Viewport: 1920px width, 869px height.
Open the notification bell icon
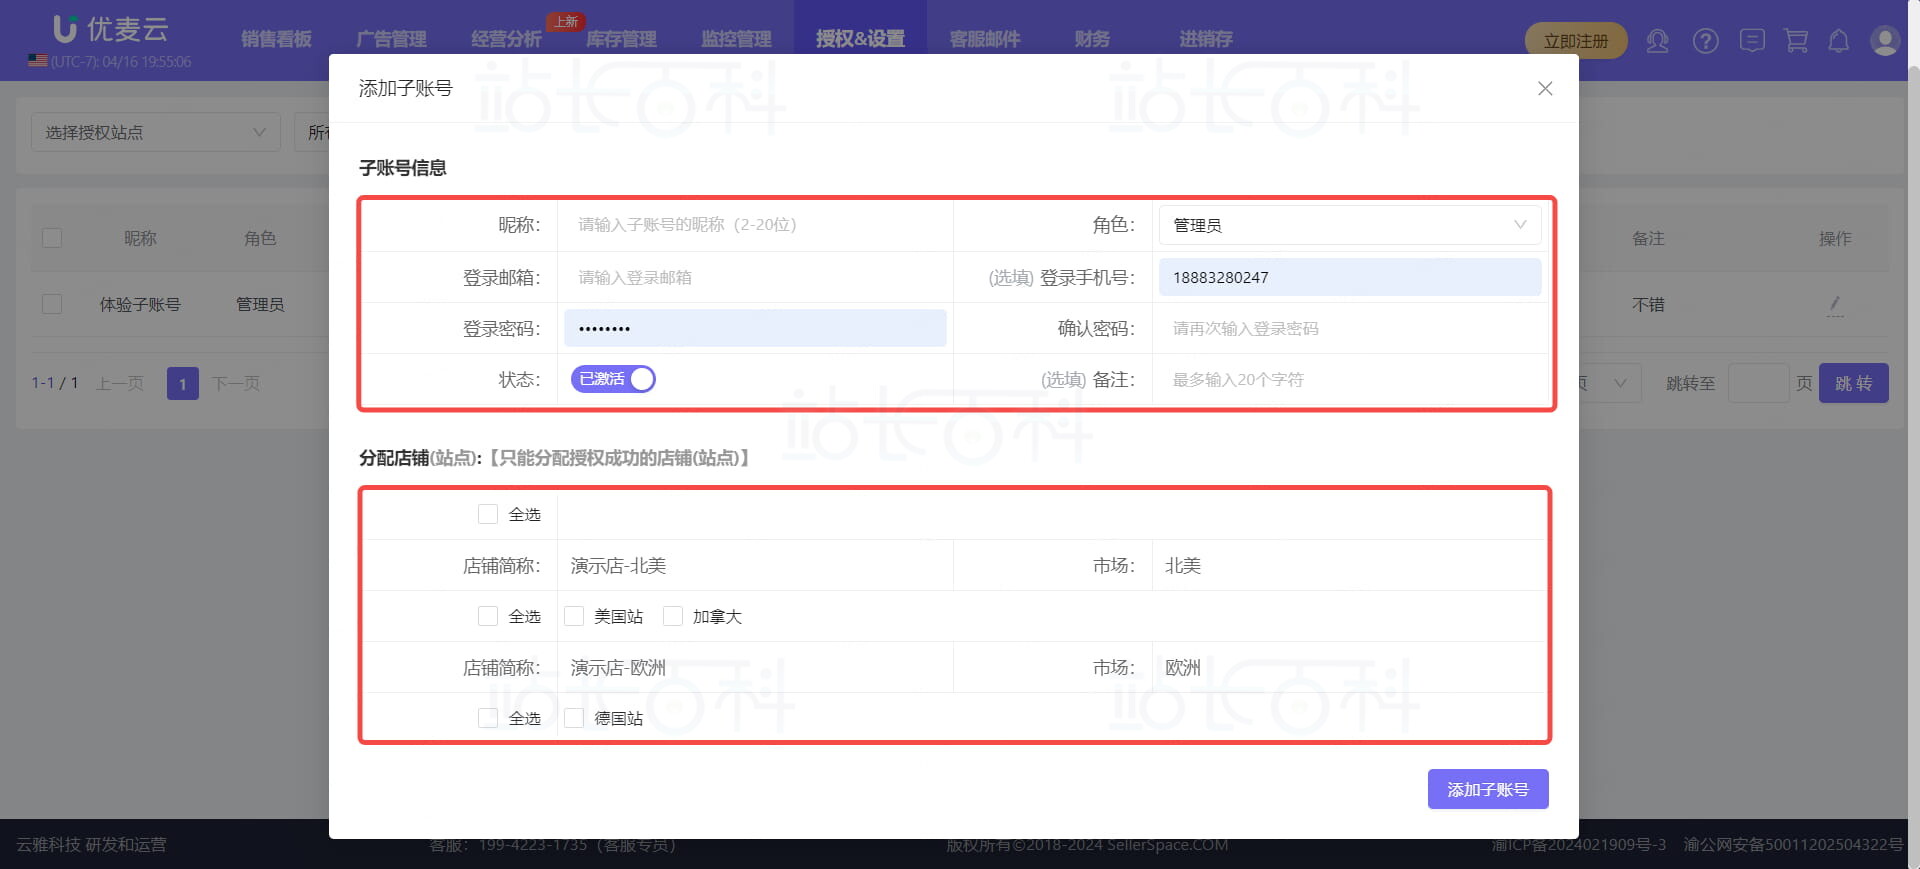[1838, 41]
